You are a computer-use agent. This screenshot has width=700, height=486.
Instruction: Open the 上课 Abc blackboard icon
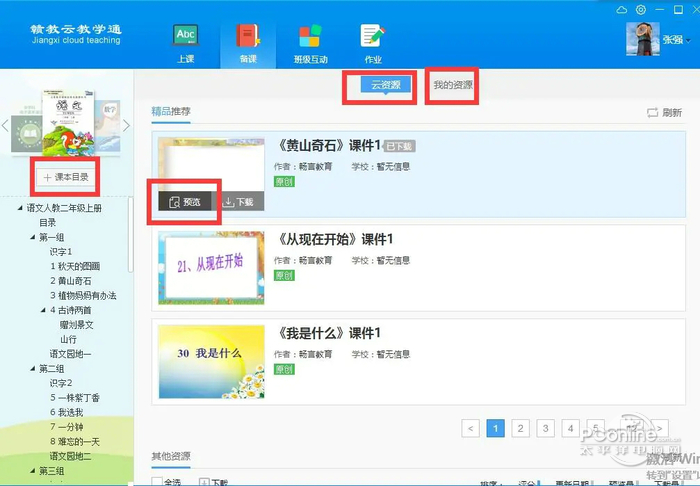tap(186, 35)
